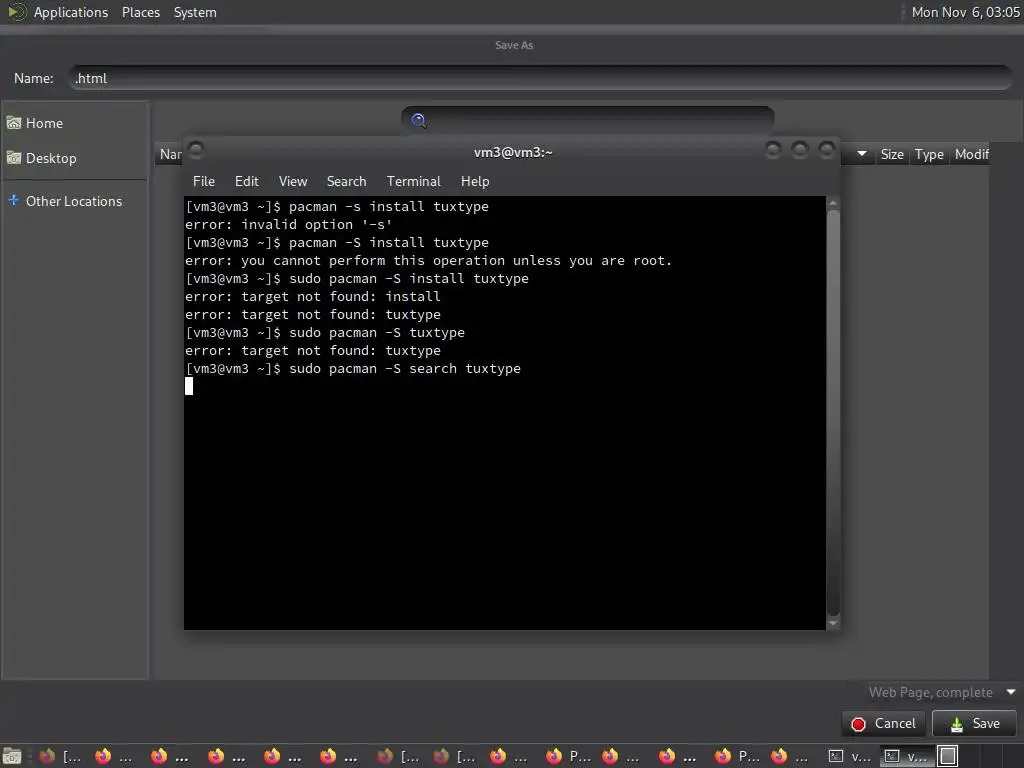Click the first command pacman -s install tuxtype
Screen dimensions: 1024x768
click(x=389, y=206)
